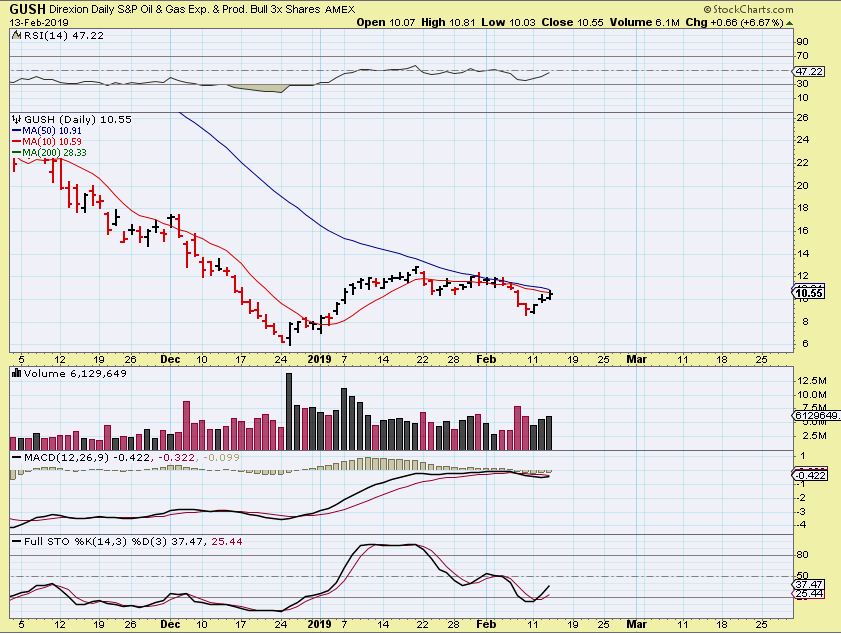The image size is (841, 635).
Task: Click the 12.5M volume axis label
Action: (812, 381)
